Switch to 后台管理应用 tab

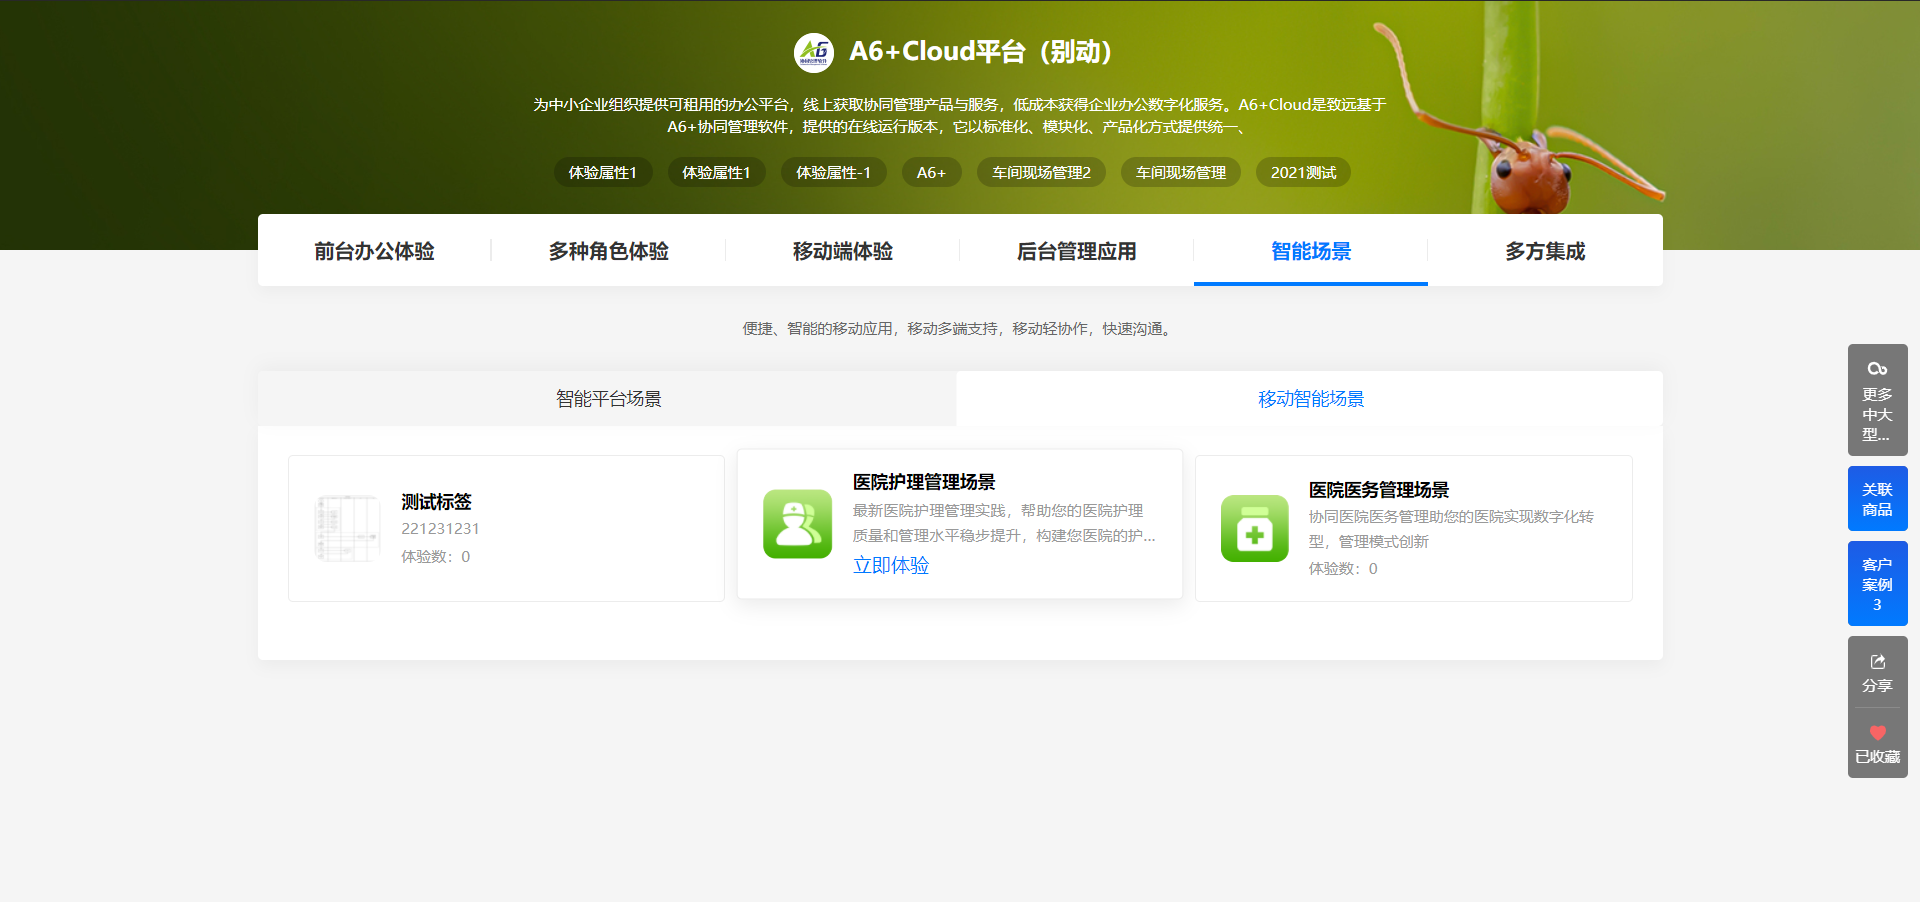coord(1076,251)
